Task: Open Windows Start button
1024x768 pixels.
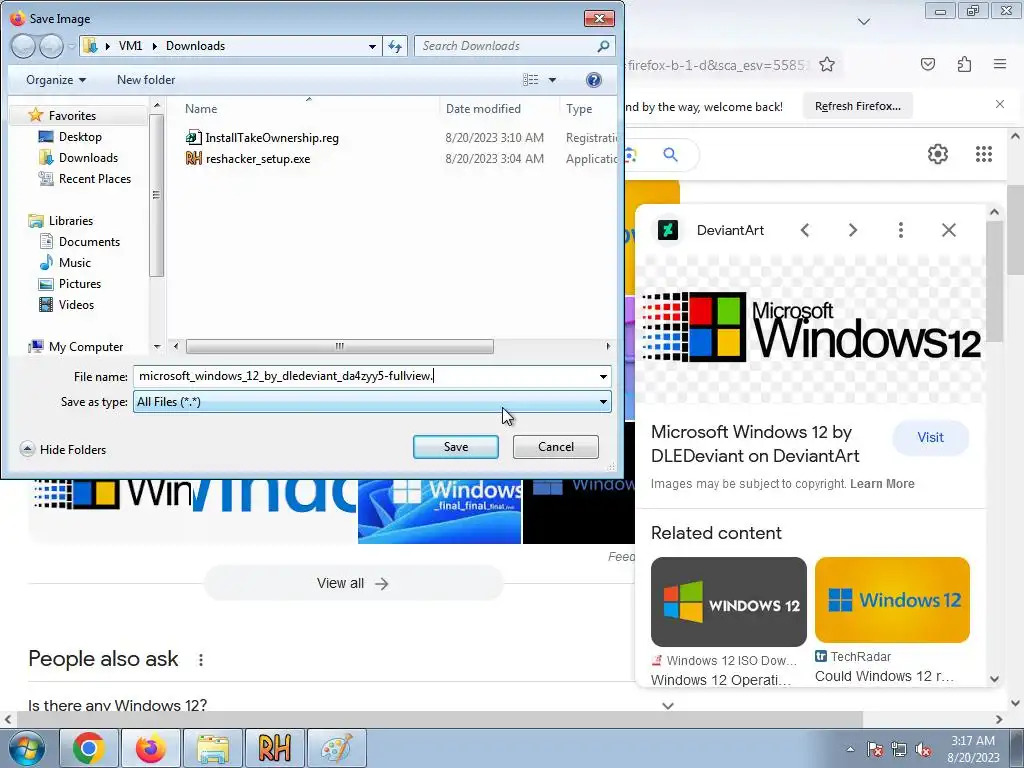Action: 27,748
